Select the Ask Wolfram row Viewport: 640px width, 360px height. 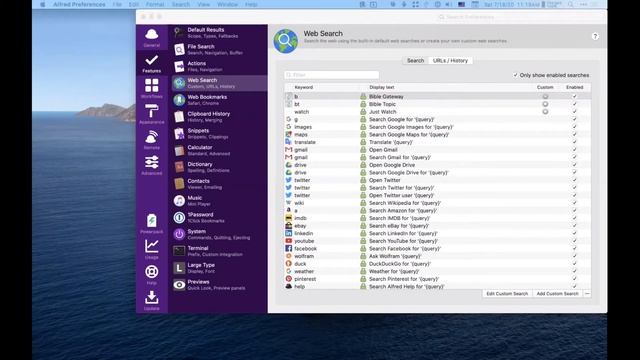point(437,256)
